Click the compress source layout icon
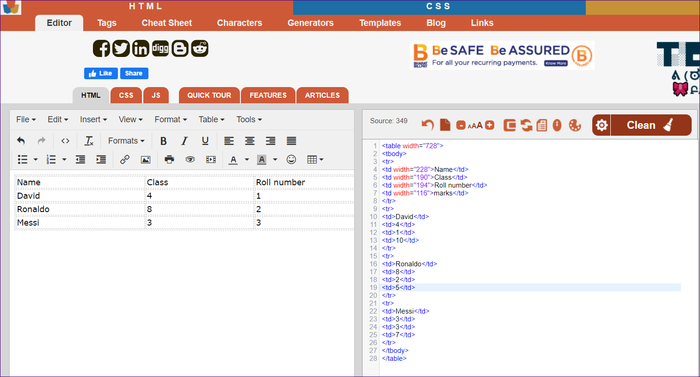The height and width of the screenshot is (377, 700). click(x=509, y=126)
